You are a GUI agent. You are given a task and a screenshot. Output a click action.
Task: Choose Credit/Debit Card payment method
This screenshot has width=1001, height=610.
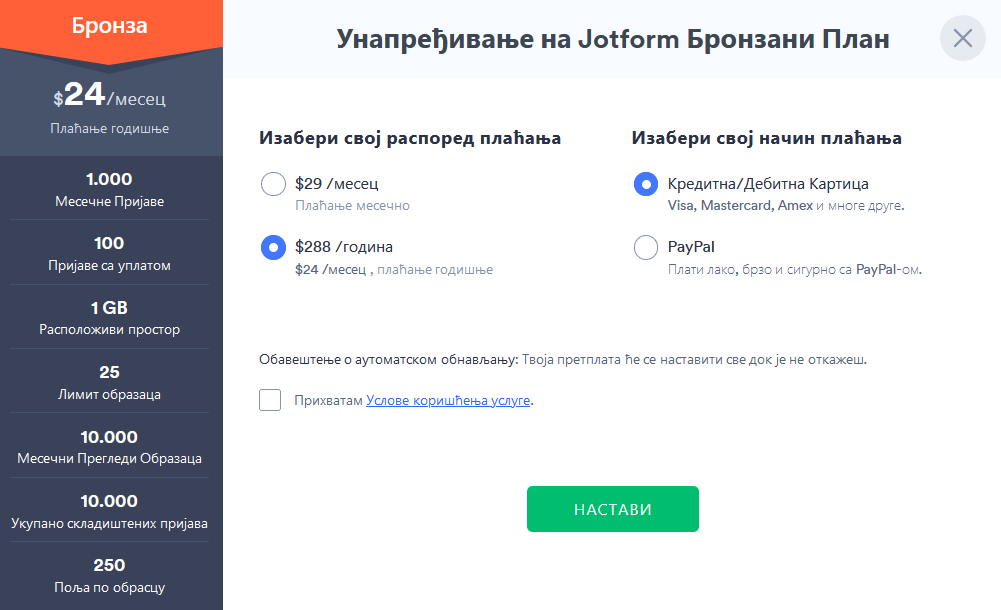645,184
